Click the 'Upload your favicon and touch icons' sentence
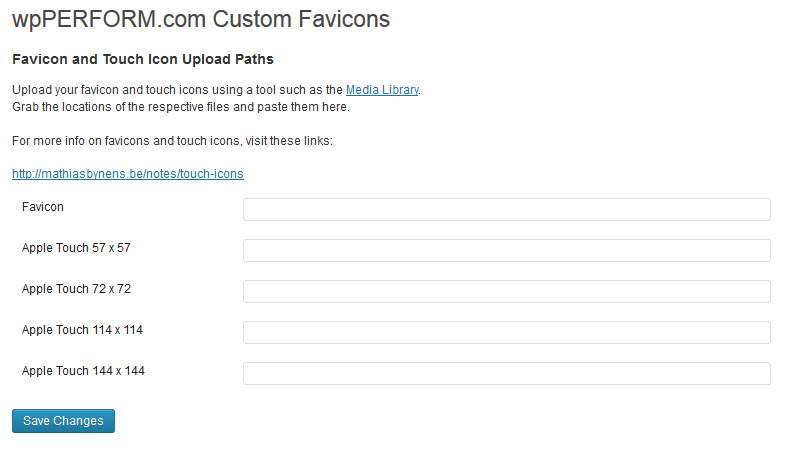 (216, 90)
